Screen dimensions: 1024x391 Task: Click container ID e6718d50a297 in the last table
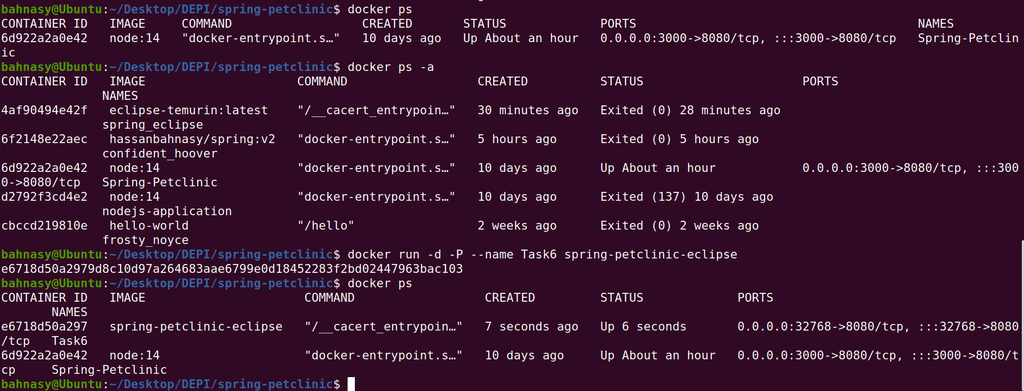(44, 326)
